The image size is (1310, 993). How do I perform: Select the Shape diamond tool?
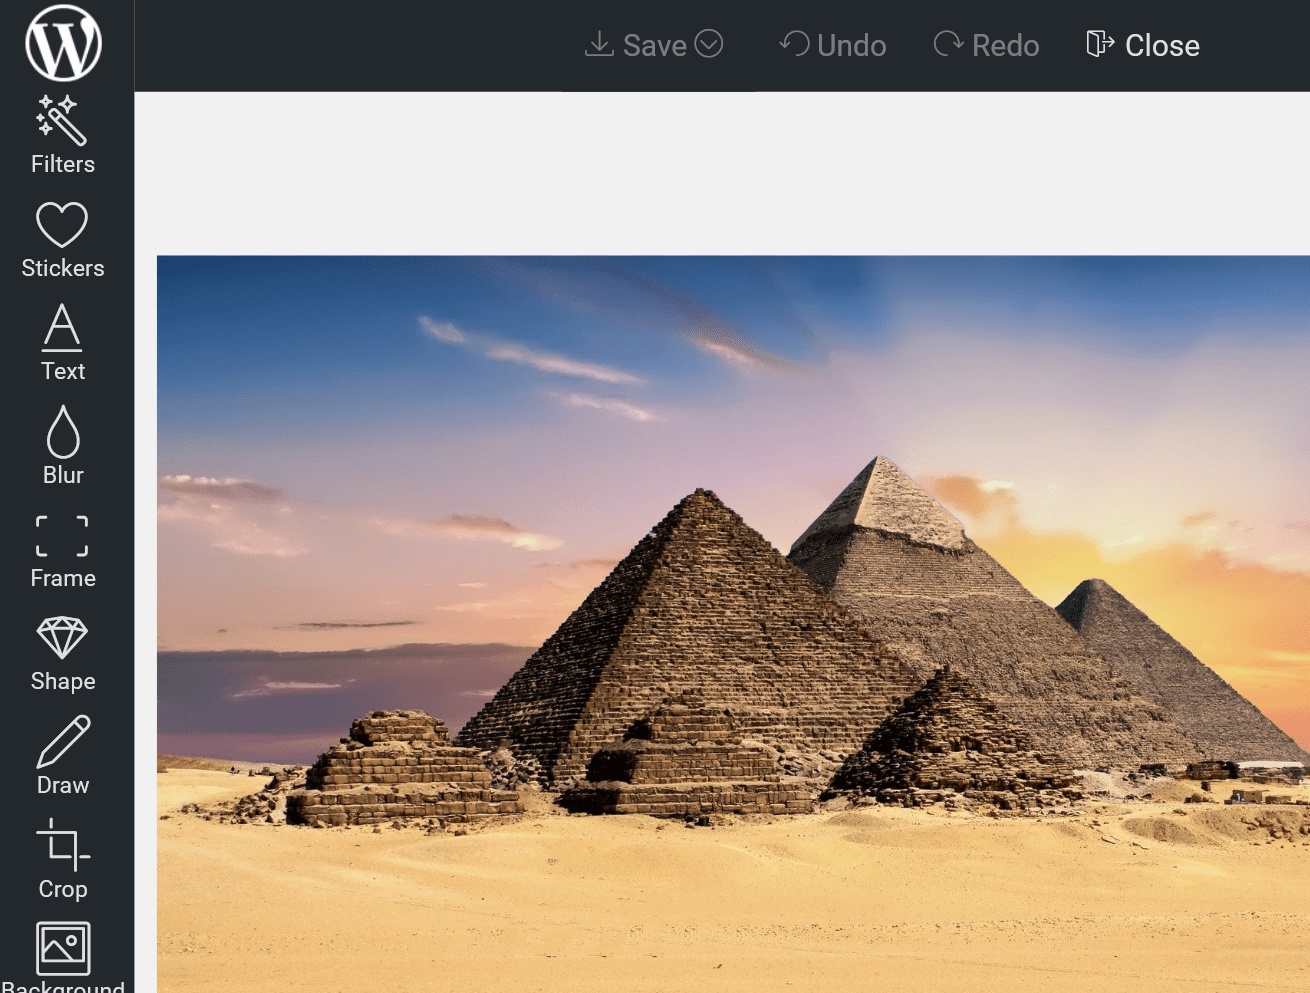pos(62,654)
